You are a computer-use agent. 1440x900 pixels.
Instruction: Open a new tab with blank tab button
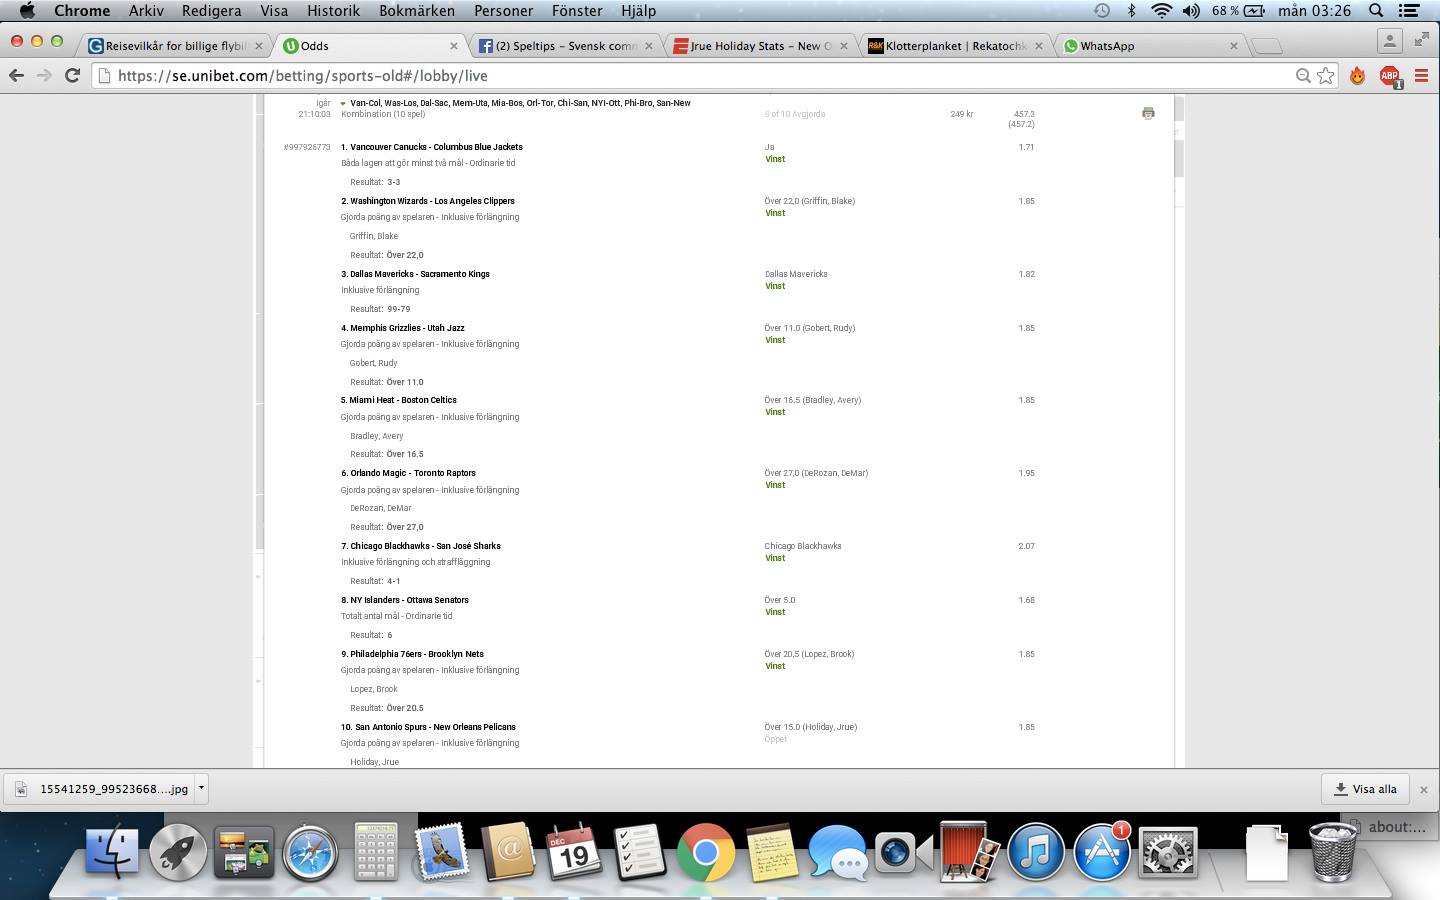click(x=1266, y=46)
